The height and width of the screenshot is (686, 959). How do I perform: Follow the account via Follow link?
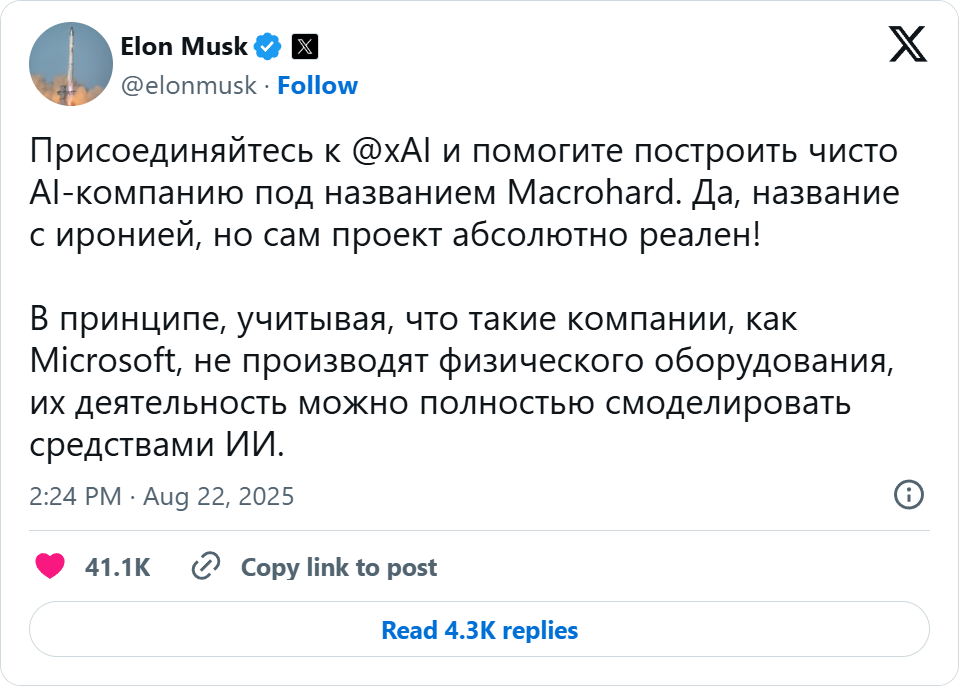tap(317, 86)
